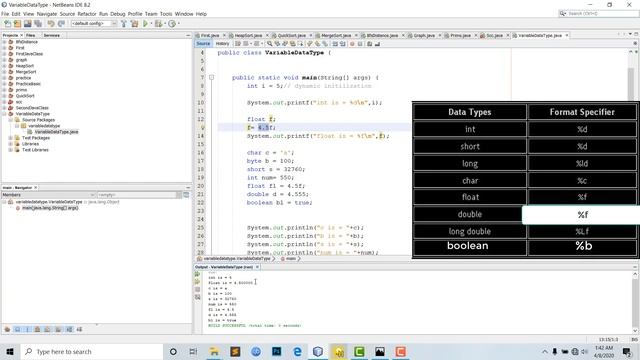Open the Windows notification center icon
The height and width of the screenshot is (360, 640).
click(627, 351)
